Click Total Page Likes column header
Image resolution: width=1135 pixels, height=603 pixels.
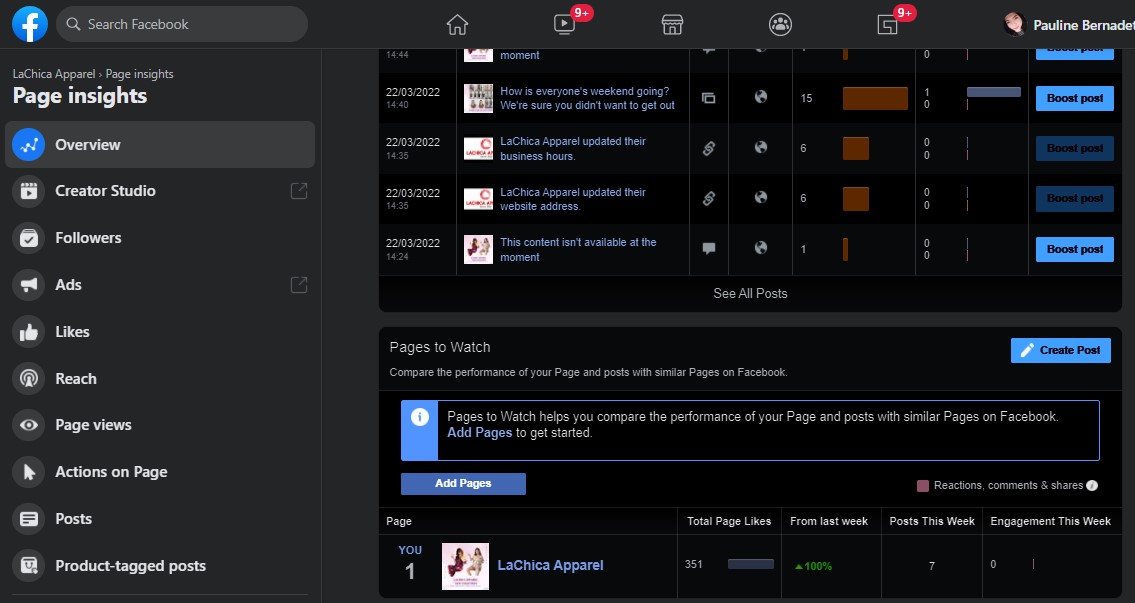tap(729, 521)
